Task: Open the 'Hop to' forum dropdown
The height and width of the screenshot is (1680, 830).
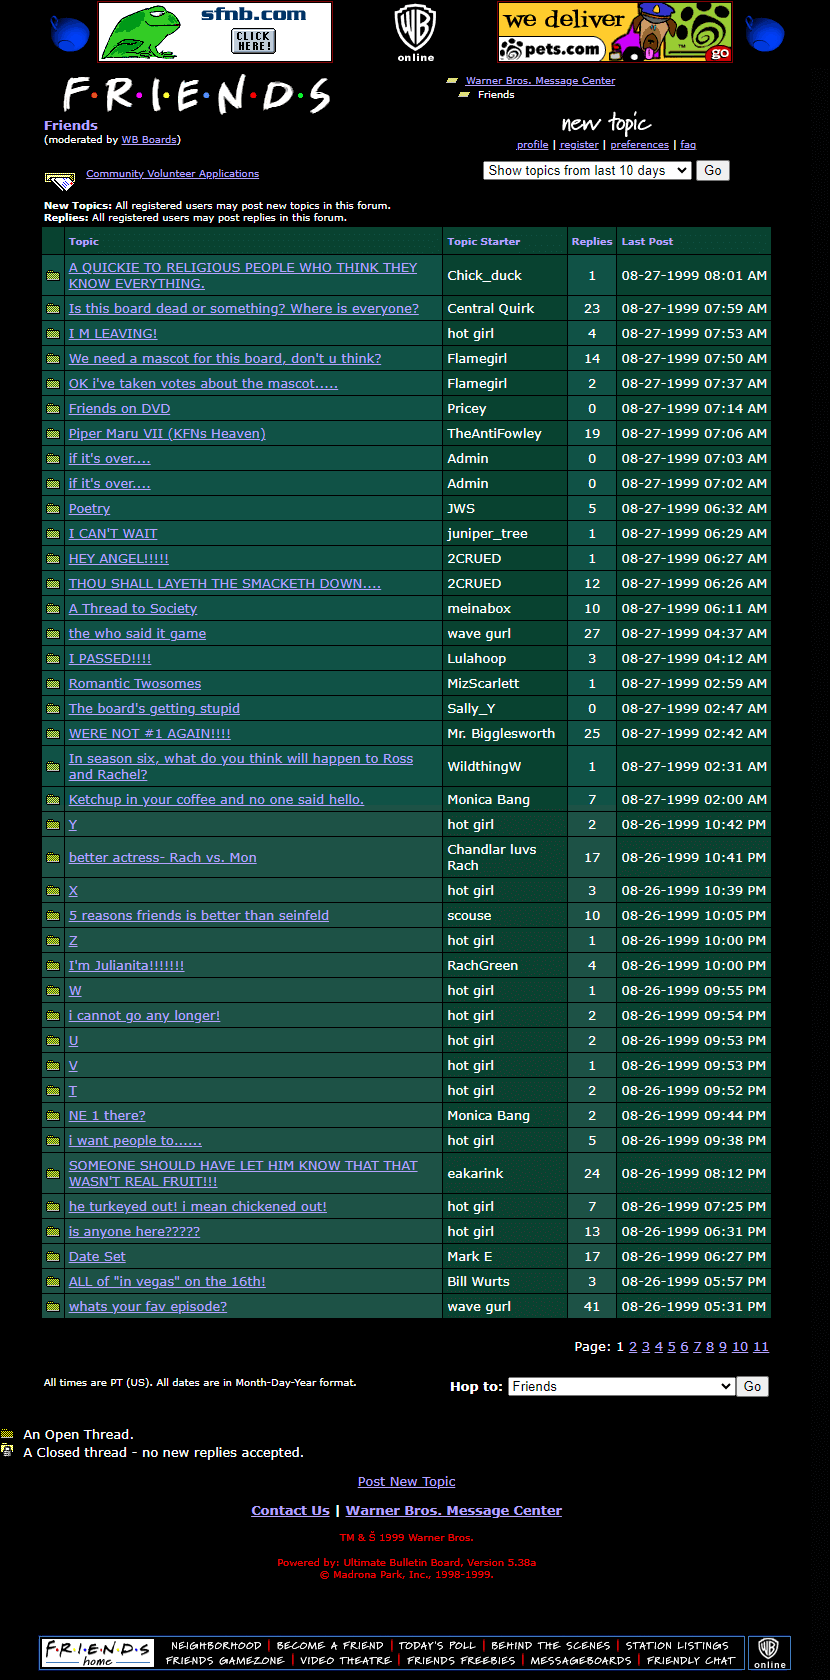Action: click(x=622, y=1386)
